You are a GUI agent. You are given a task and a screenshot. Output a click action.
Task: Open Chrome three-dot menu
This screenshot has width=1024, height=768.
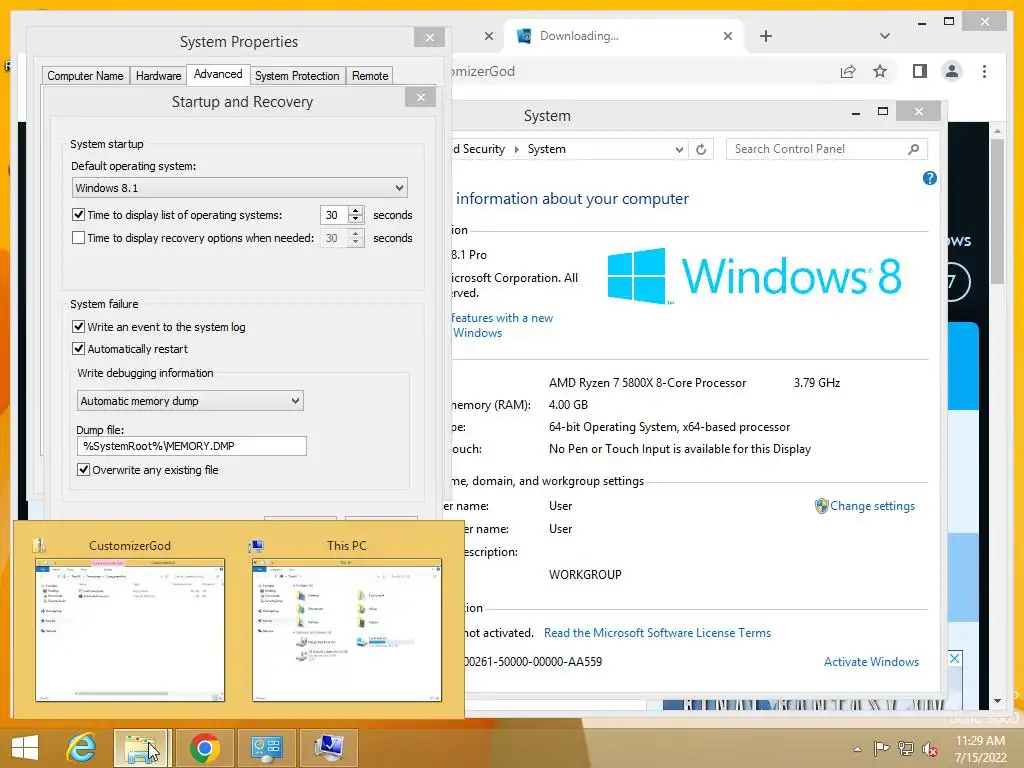tap(984, 71)
